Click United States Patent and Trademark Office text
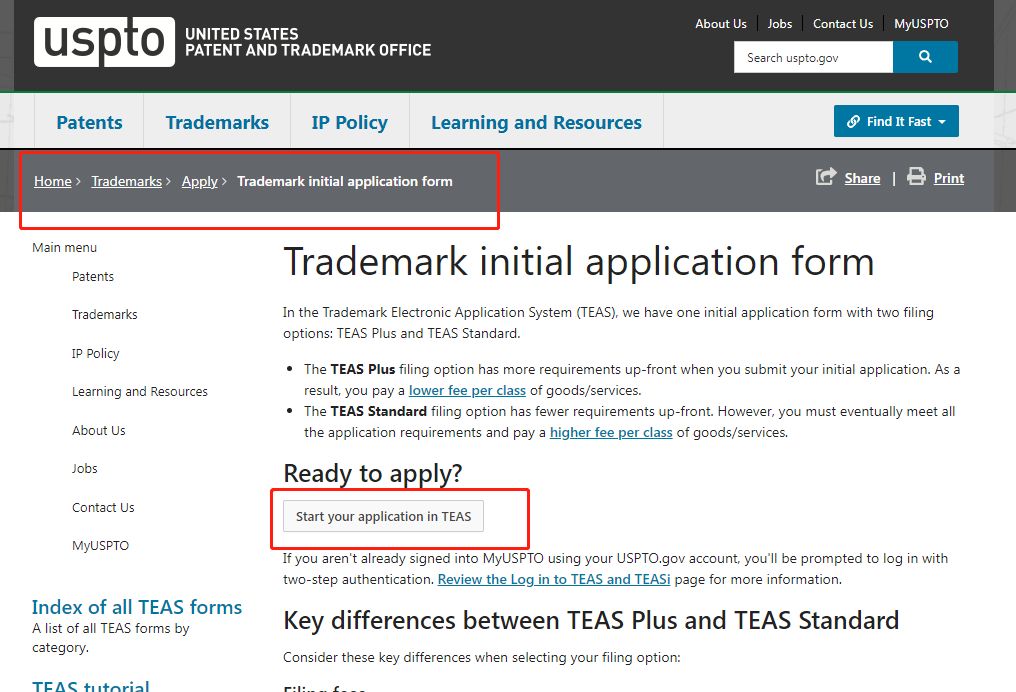The image size is (1016, 692). pos(308,42)
